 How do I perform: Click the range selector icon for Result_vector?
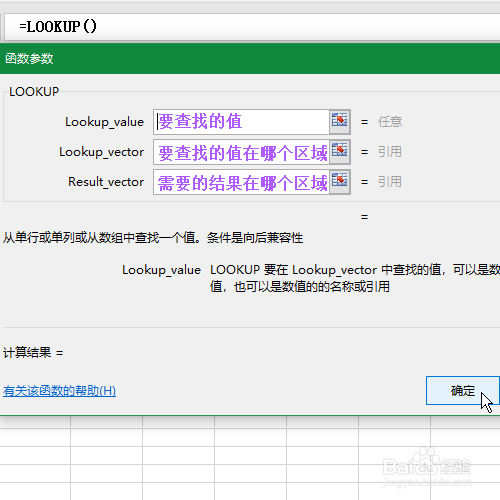[x=340, y=182]
